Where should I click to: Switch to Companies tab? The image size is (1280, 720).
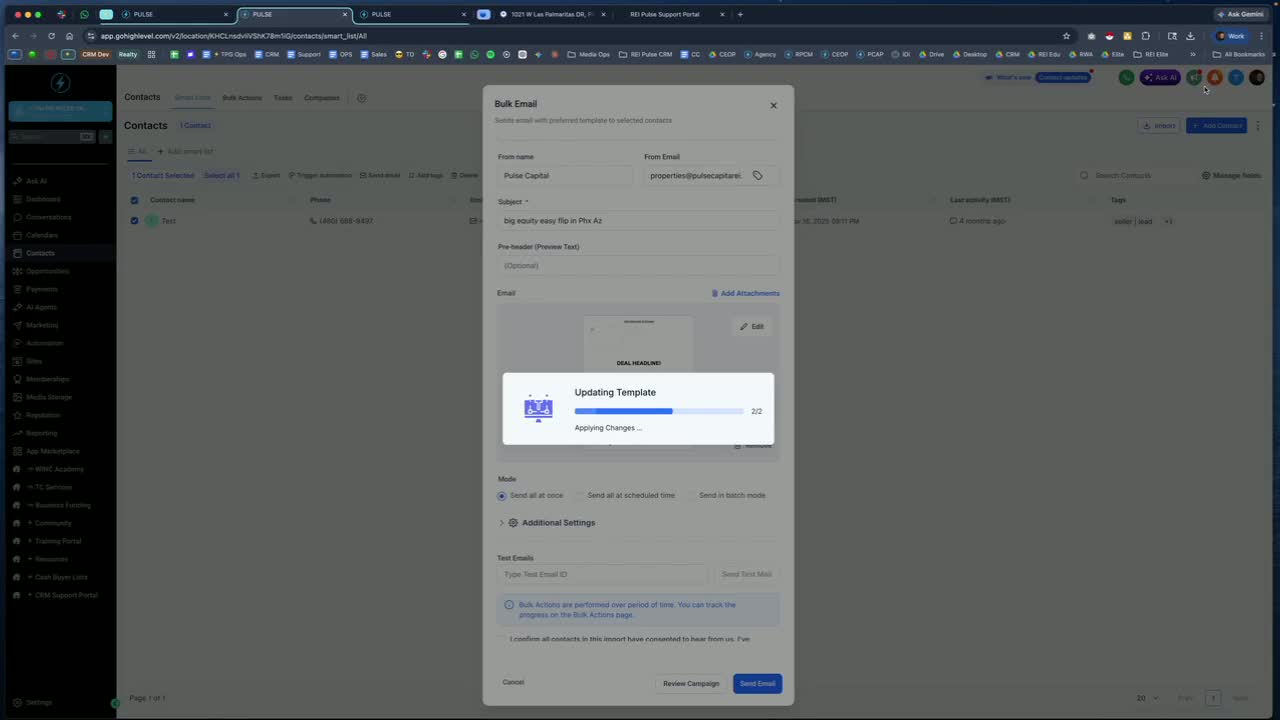pos(322,98)
